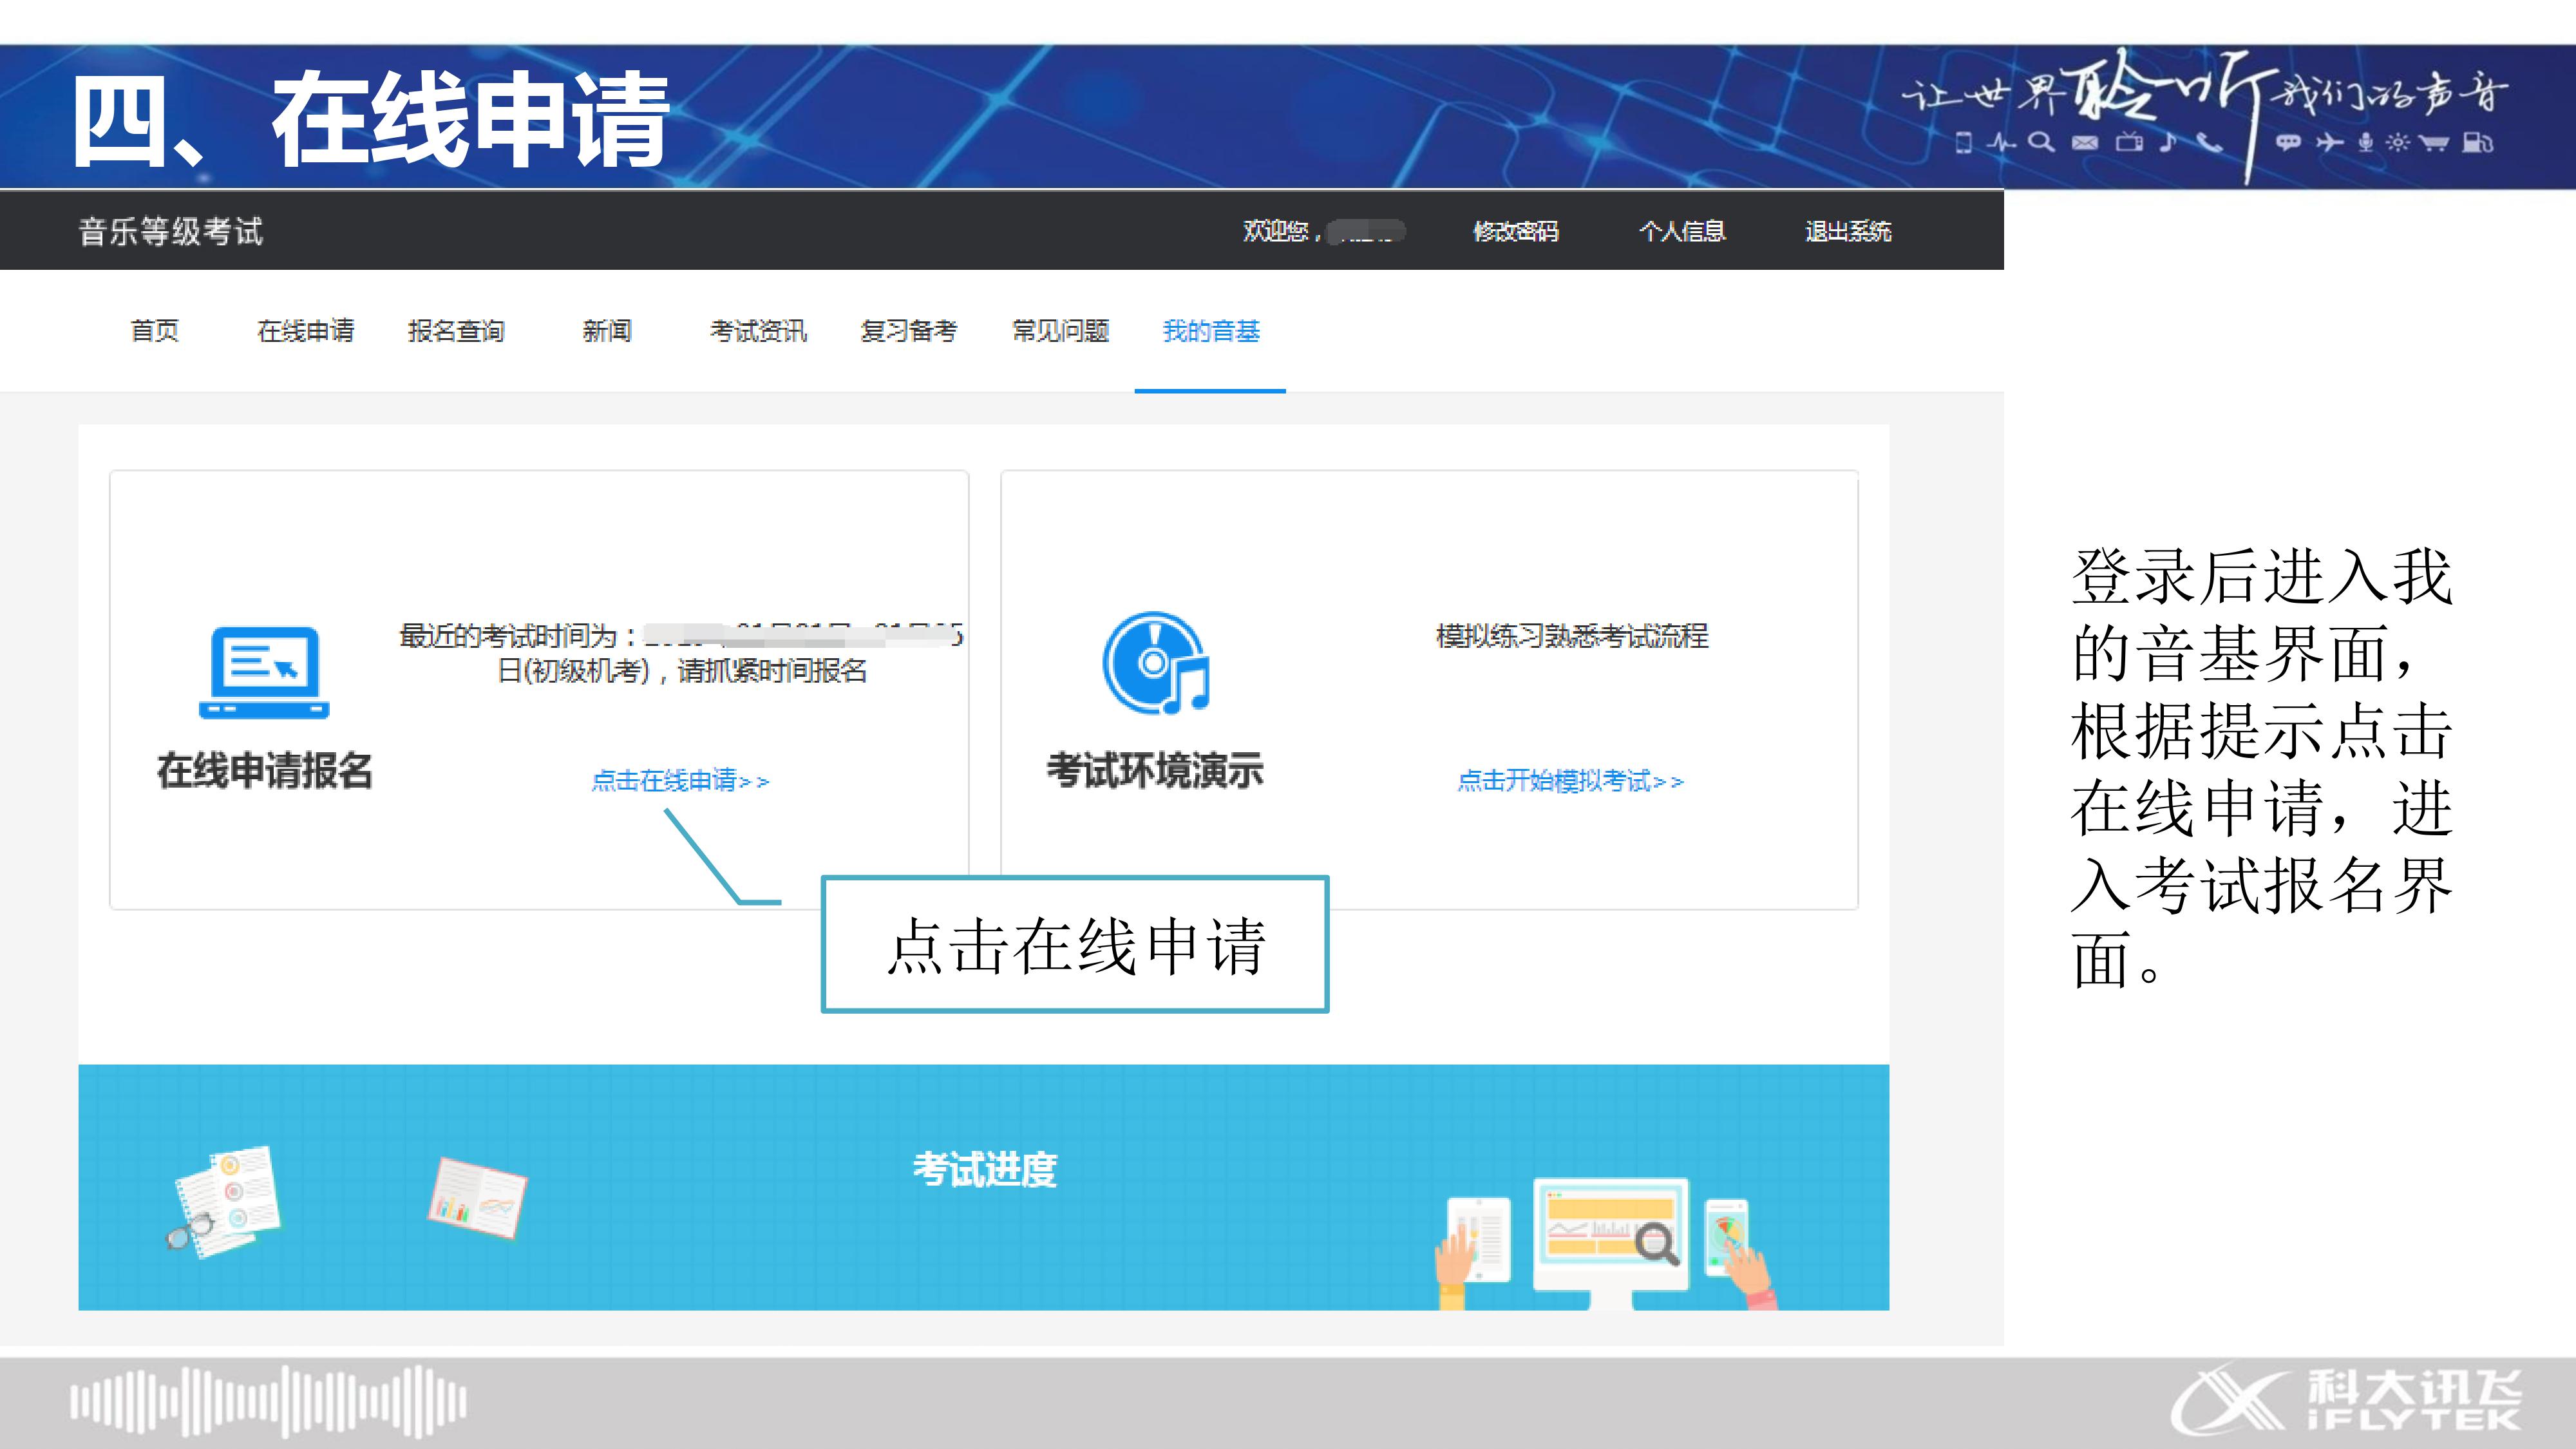The width and height of the screenshot is (2576, 1449).
Task: Click the 点击在线申请>> link
Action: pos(680,781)
